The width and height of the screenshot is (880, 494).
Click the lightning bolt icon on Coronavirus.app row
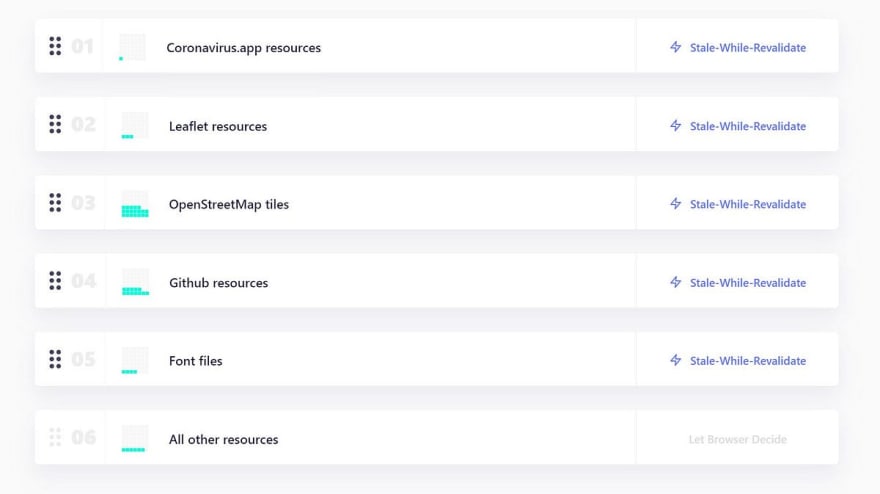click(x=676, y=47)
